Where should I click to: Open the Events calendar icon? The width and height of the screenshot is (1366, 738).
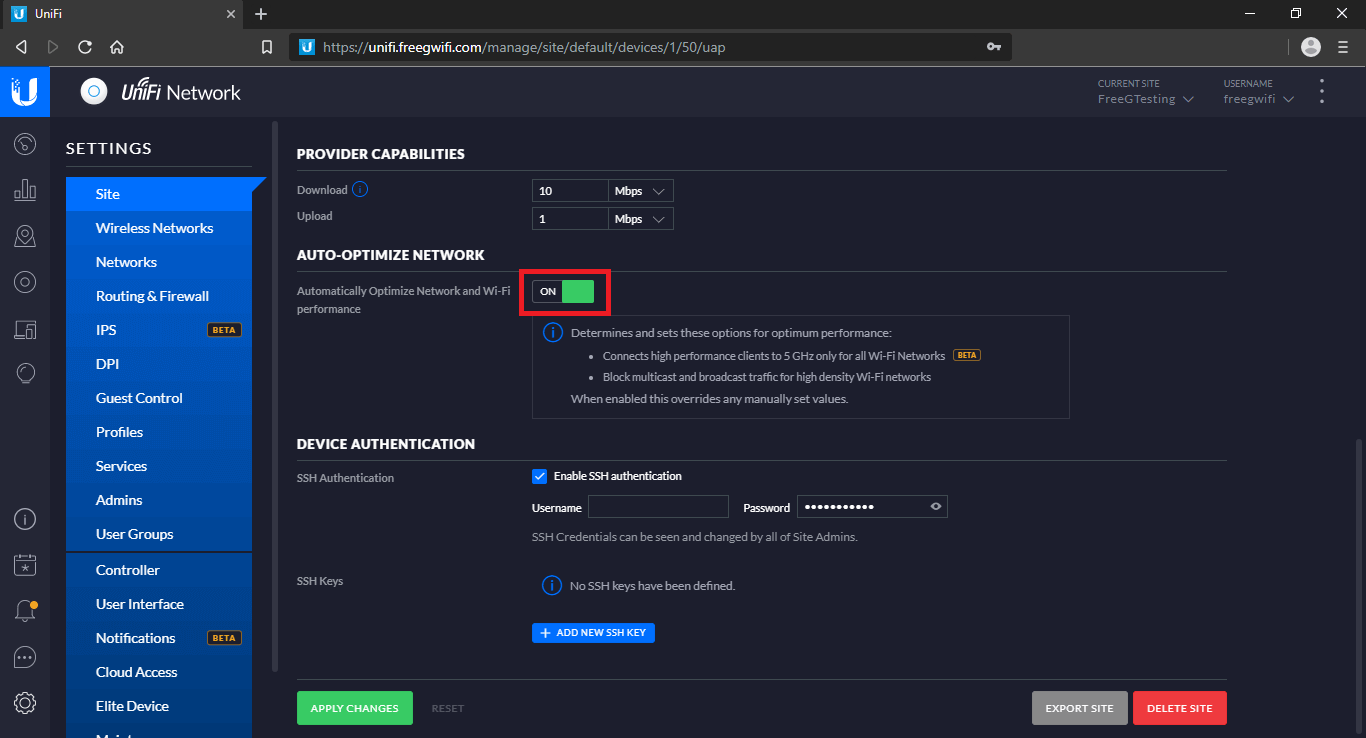click(x=25, y=565)
